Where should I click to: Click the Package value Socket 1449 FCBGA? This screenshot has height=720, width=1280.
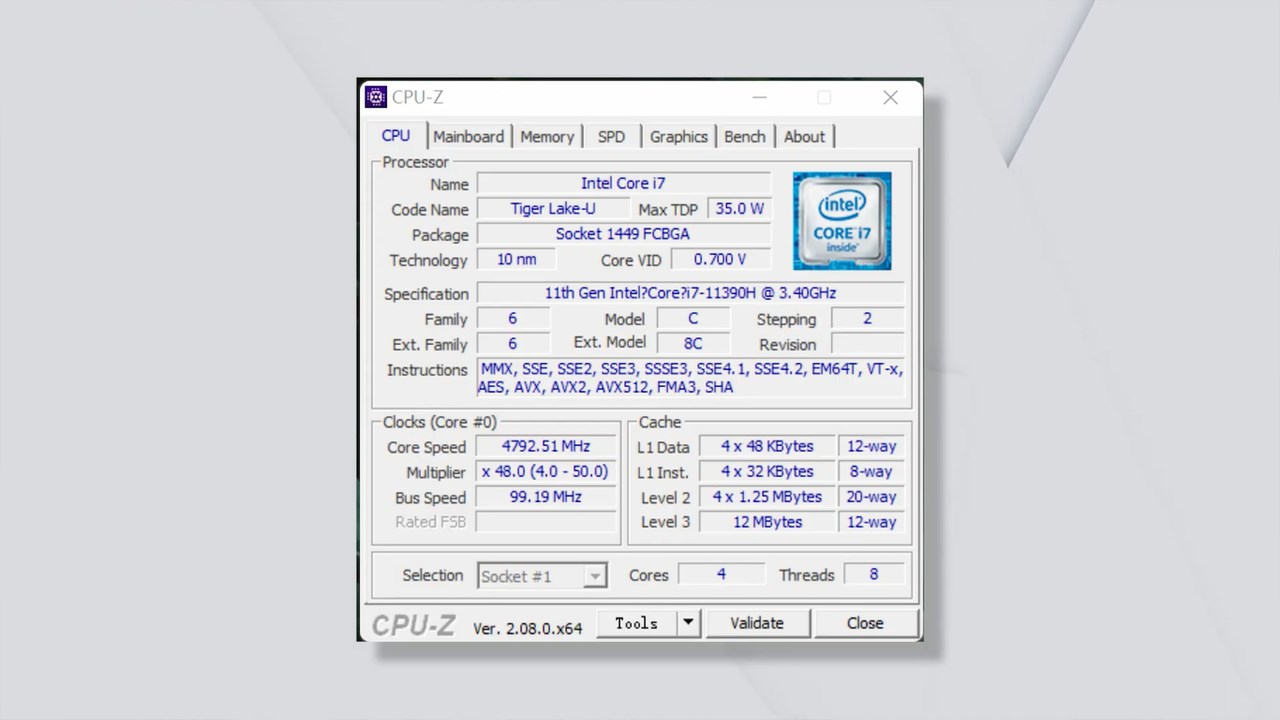point(623,233)
